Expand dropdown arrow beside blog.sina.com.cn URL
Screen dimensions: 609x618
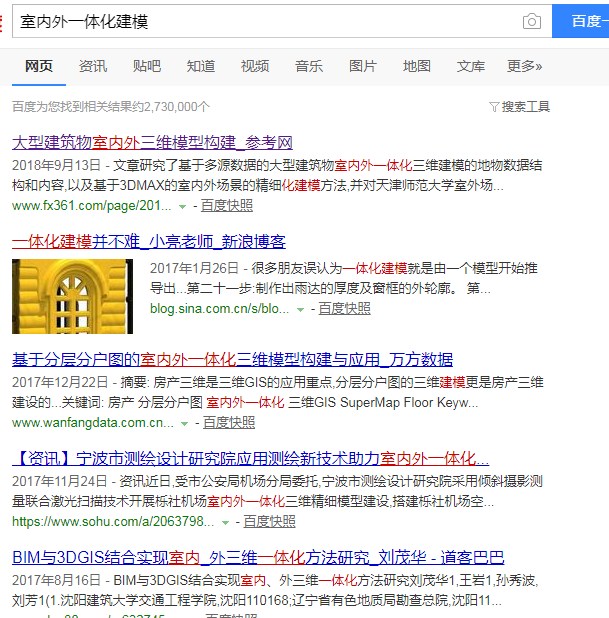(300, 309)
